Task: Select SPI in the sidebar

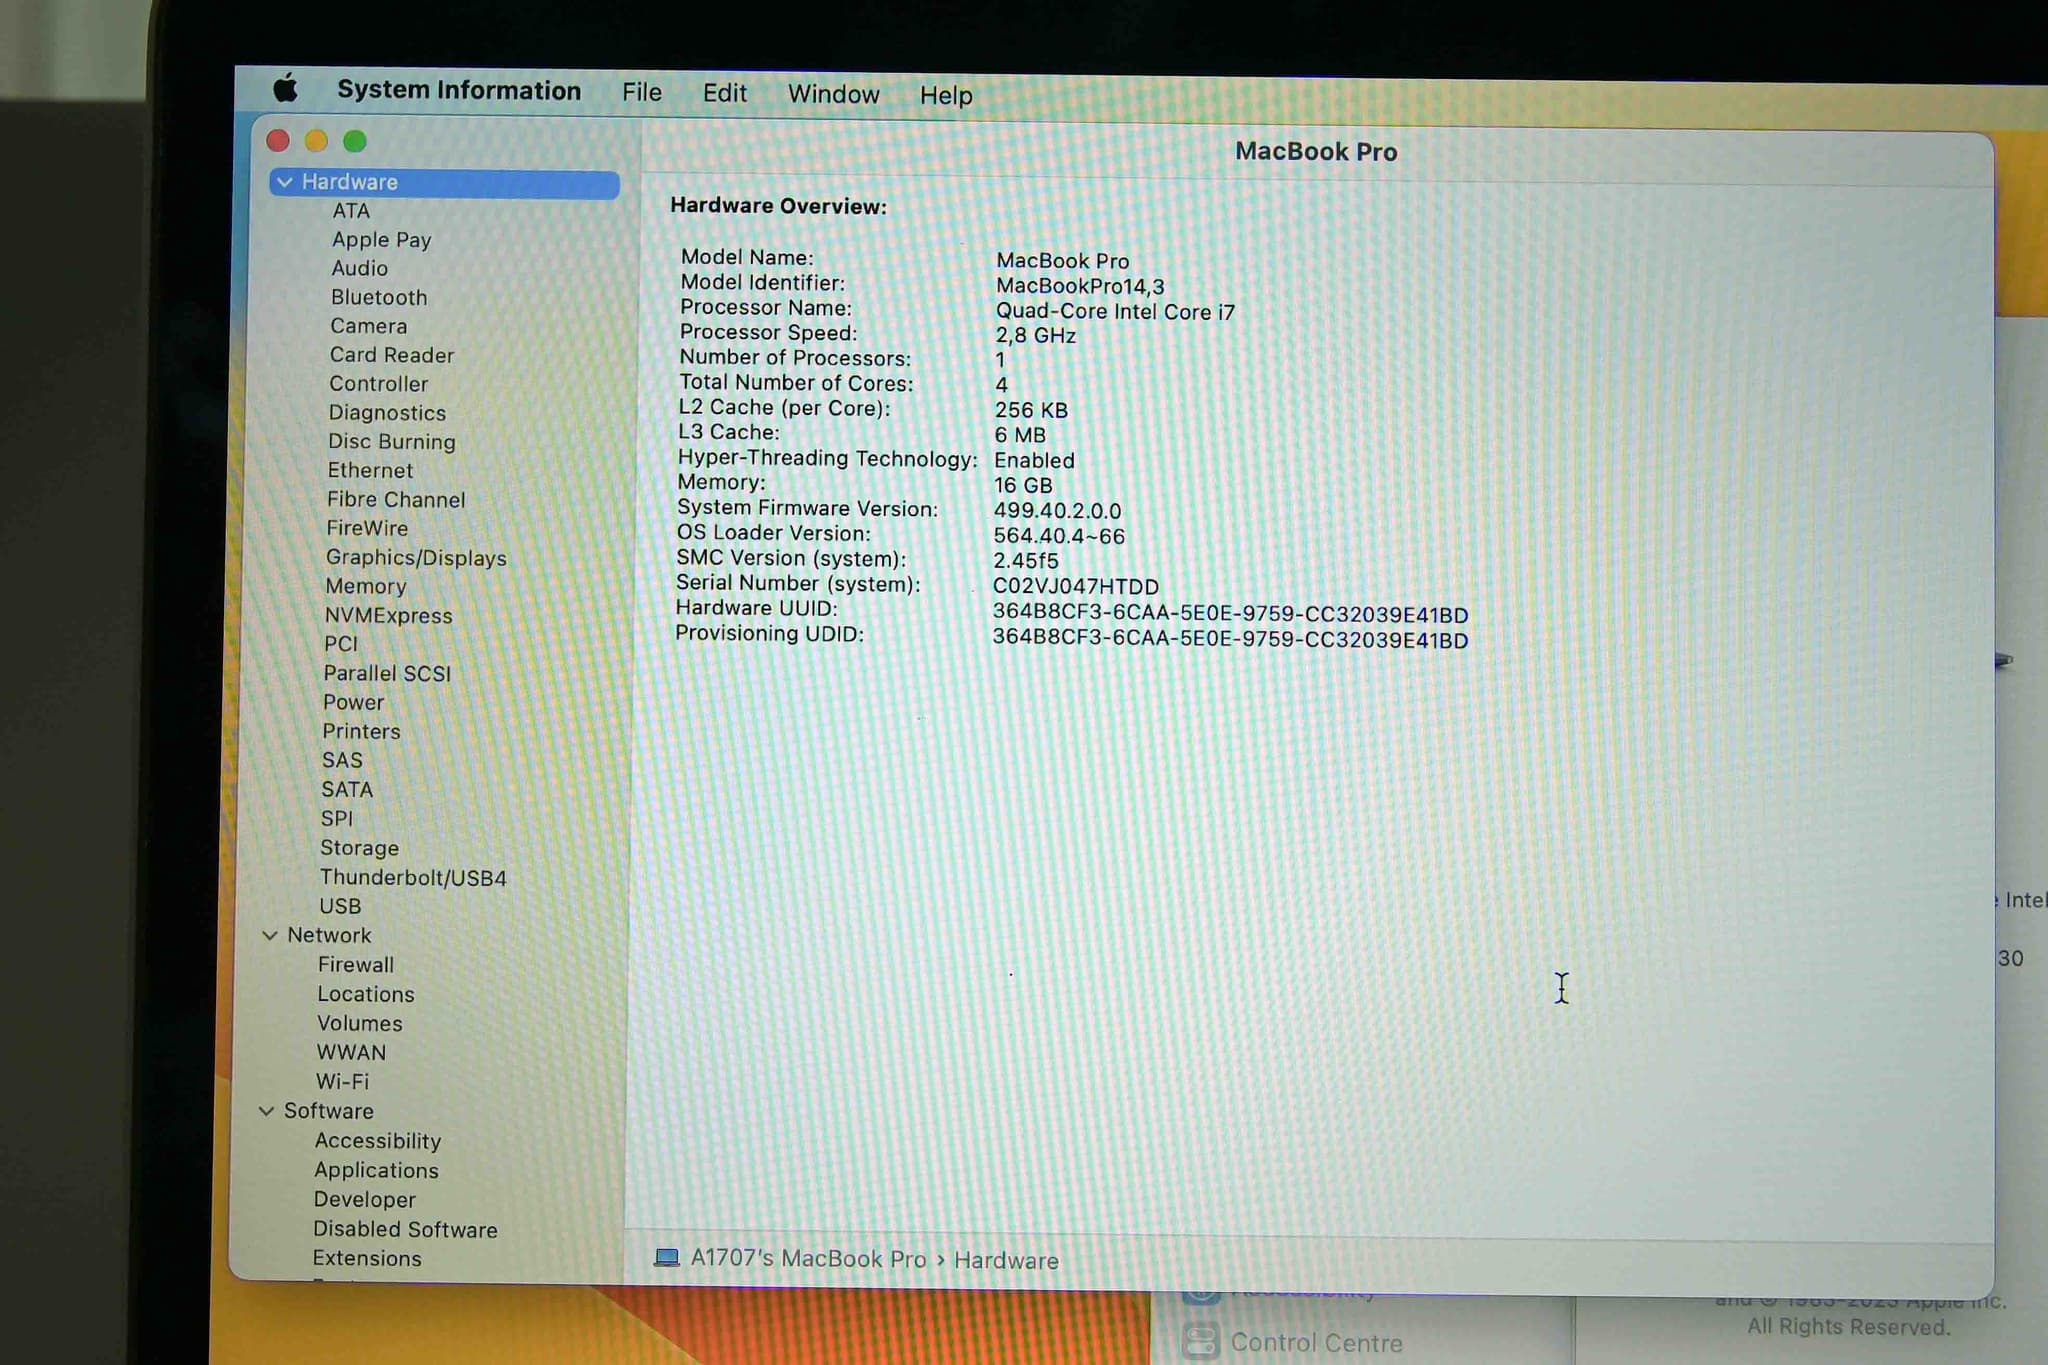Action: tap(337, 818)
